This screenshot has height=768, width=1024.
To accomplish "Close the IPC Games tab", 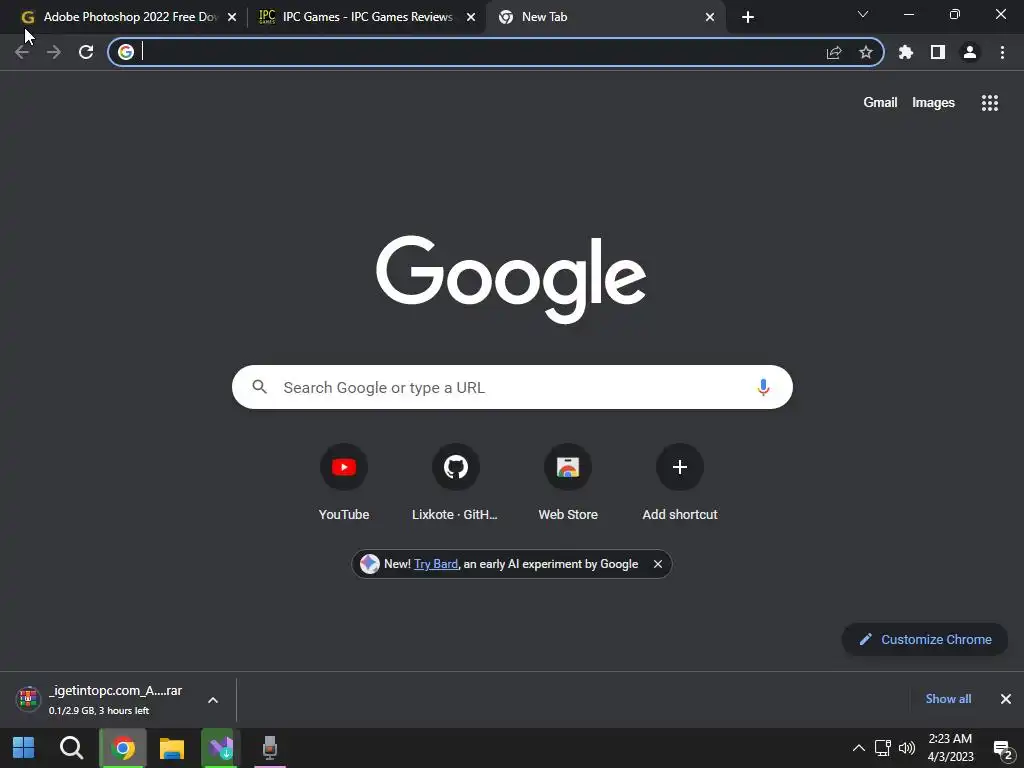I will [471, 17].
